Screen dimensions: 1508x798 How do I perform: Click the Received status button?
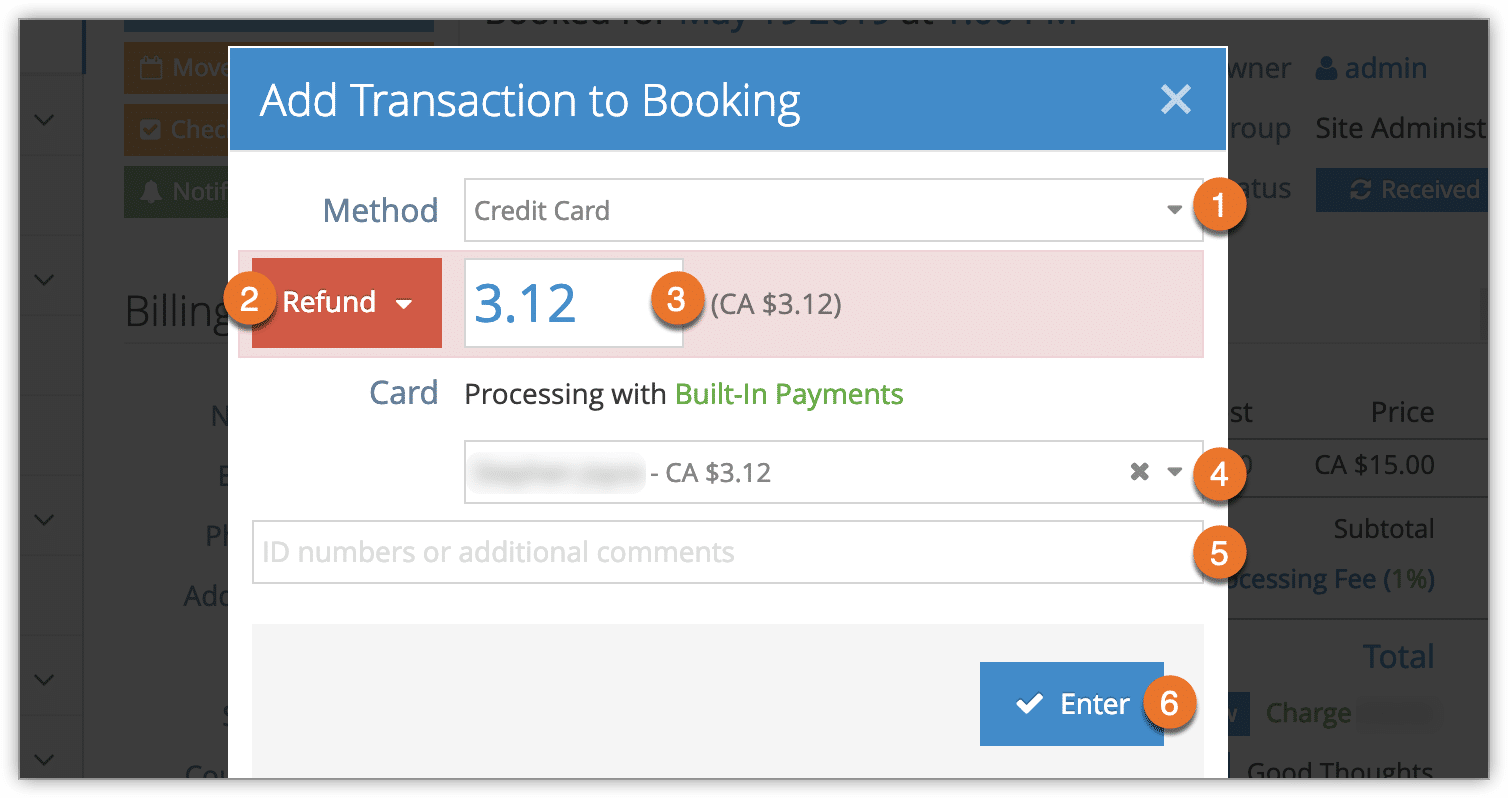(x=1400, y=190)
